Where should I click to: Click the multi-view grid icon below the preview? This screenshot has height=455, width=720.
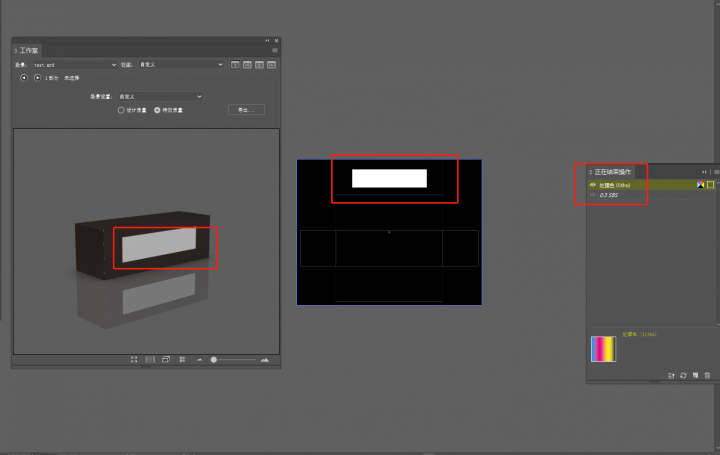click(181, 359)
